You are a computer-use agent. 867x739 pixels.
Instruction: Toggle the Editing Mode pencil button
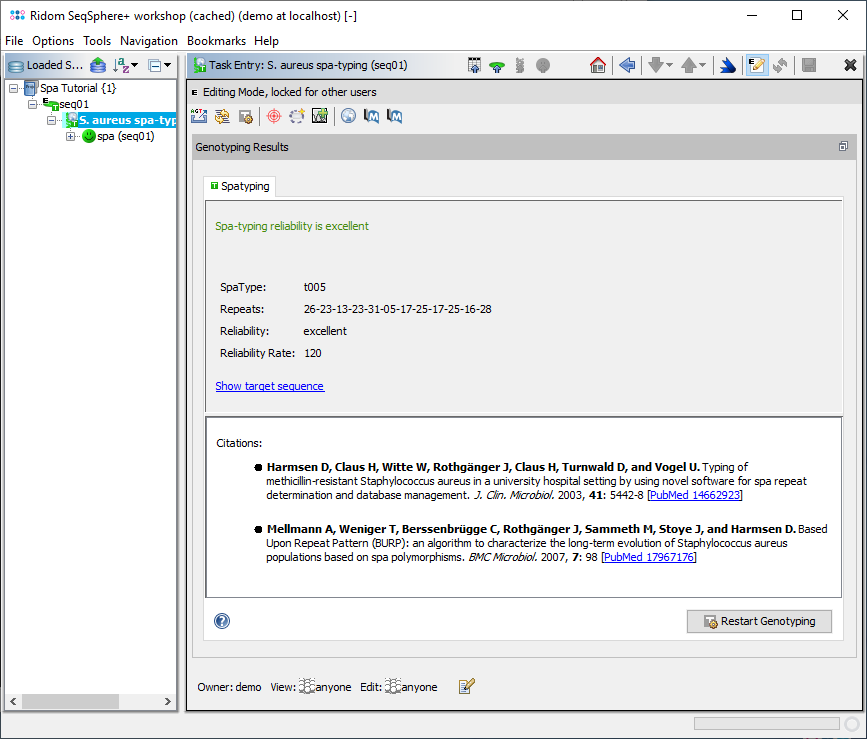[756, 65]
